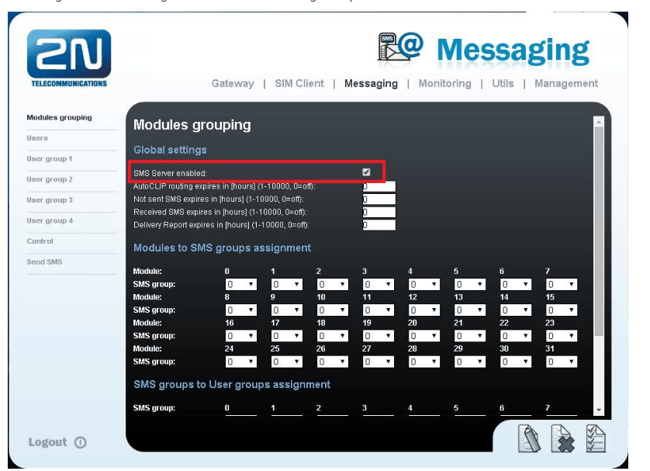Open SMS group dropdown for Module 7

(x=561, y=284)
